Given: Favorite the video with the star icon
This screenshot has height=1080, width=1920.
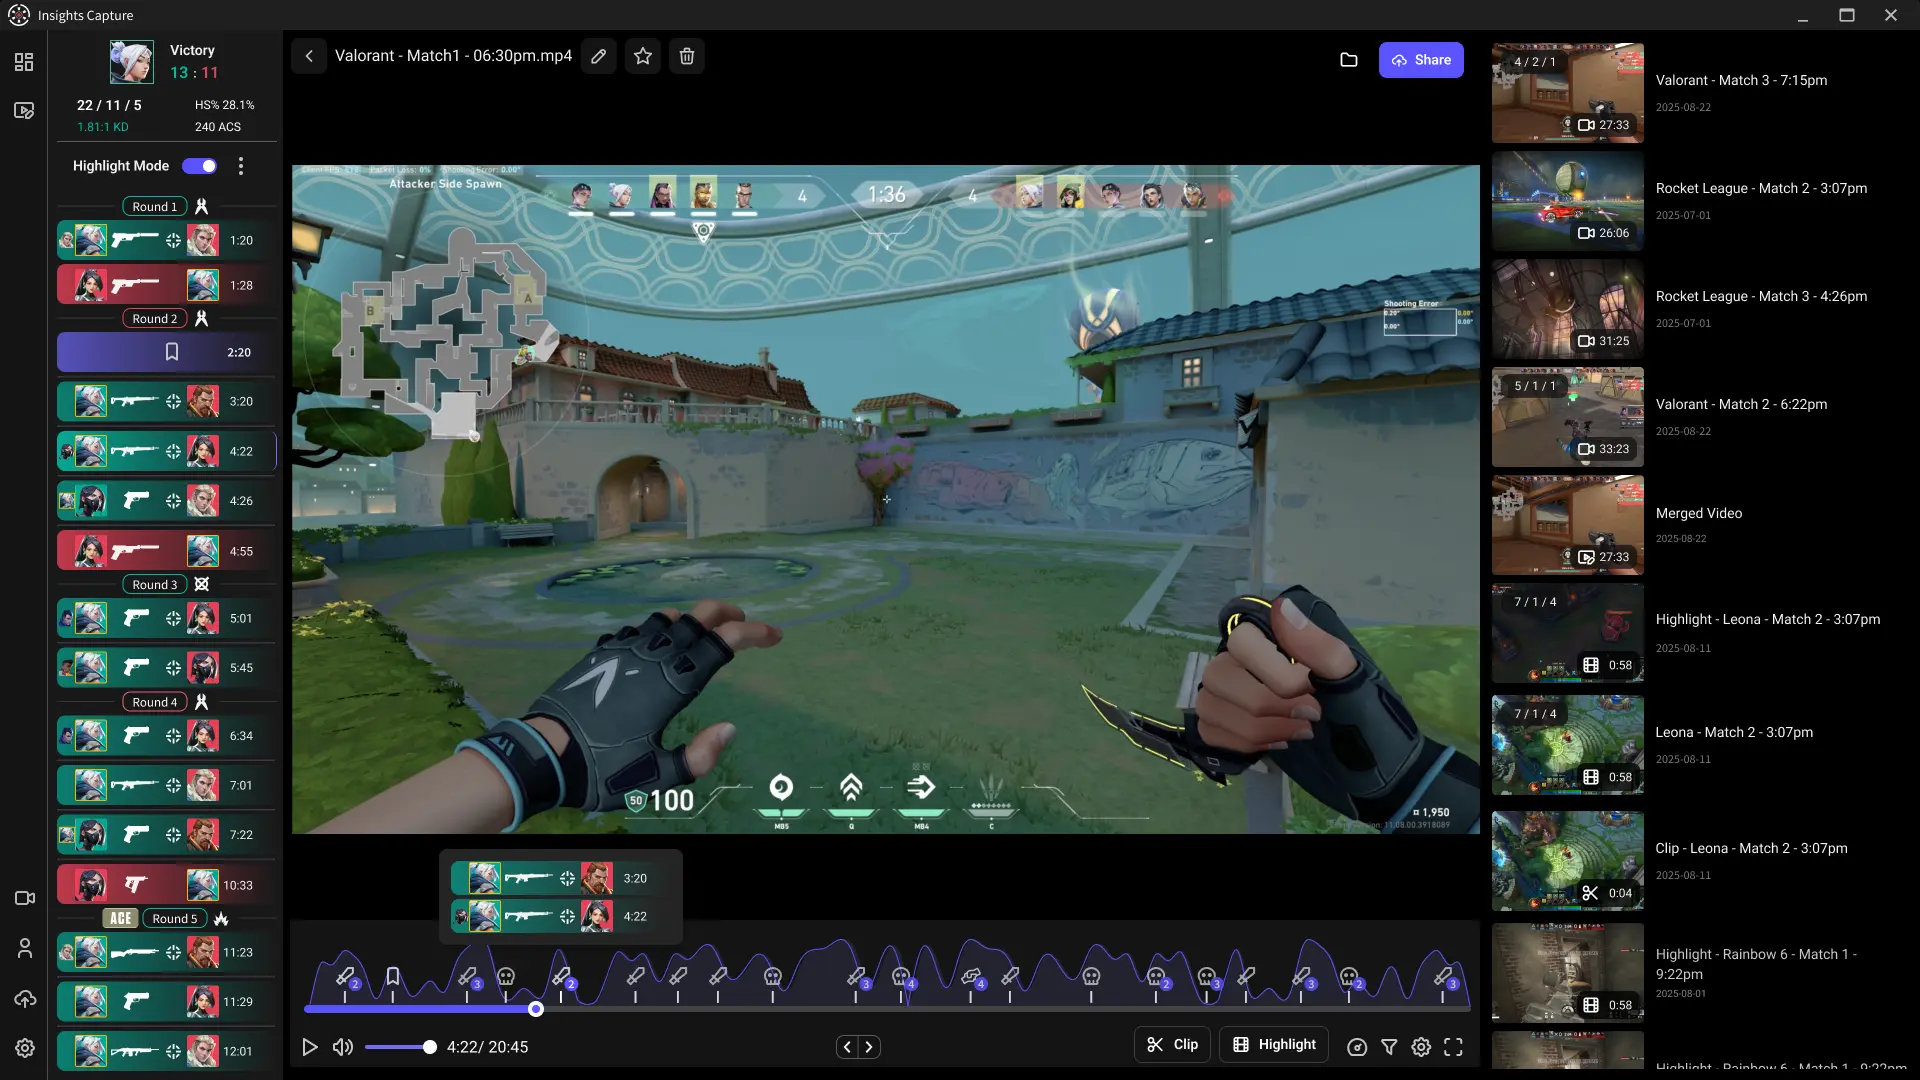Looking at the screenshot, I should coord(643,56).
